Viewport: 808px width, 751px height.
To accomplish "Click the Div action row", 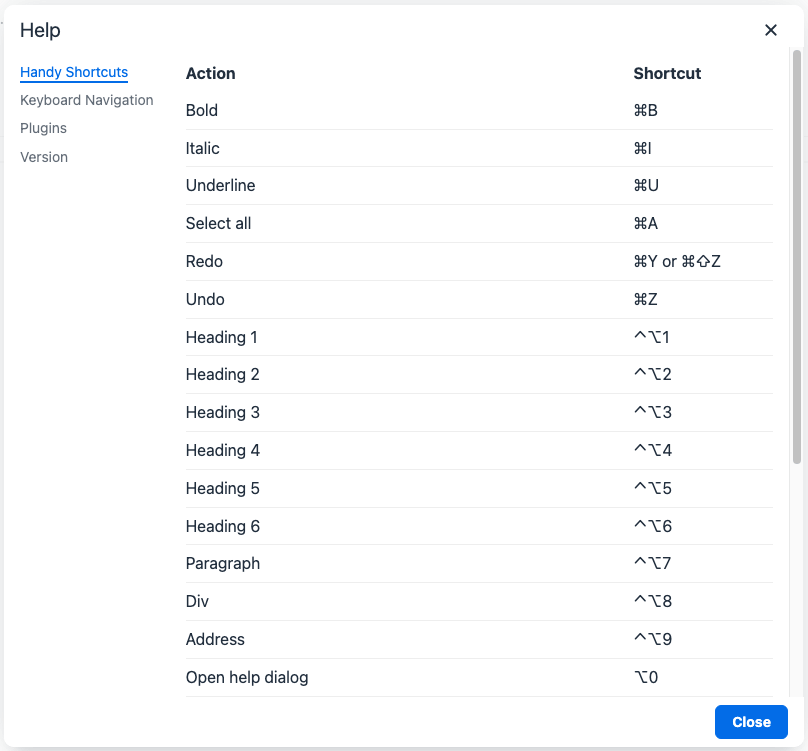I will pos(197,601).
